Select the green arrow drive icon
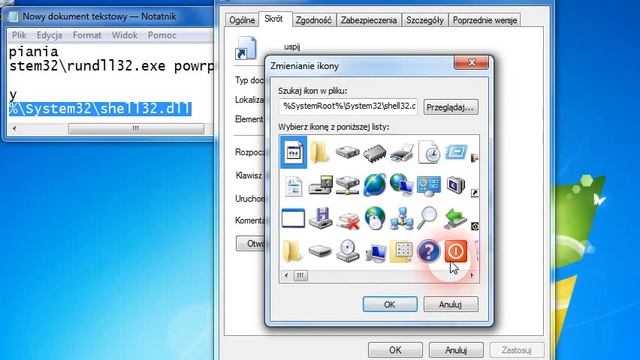 tap(456, 218)
